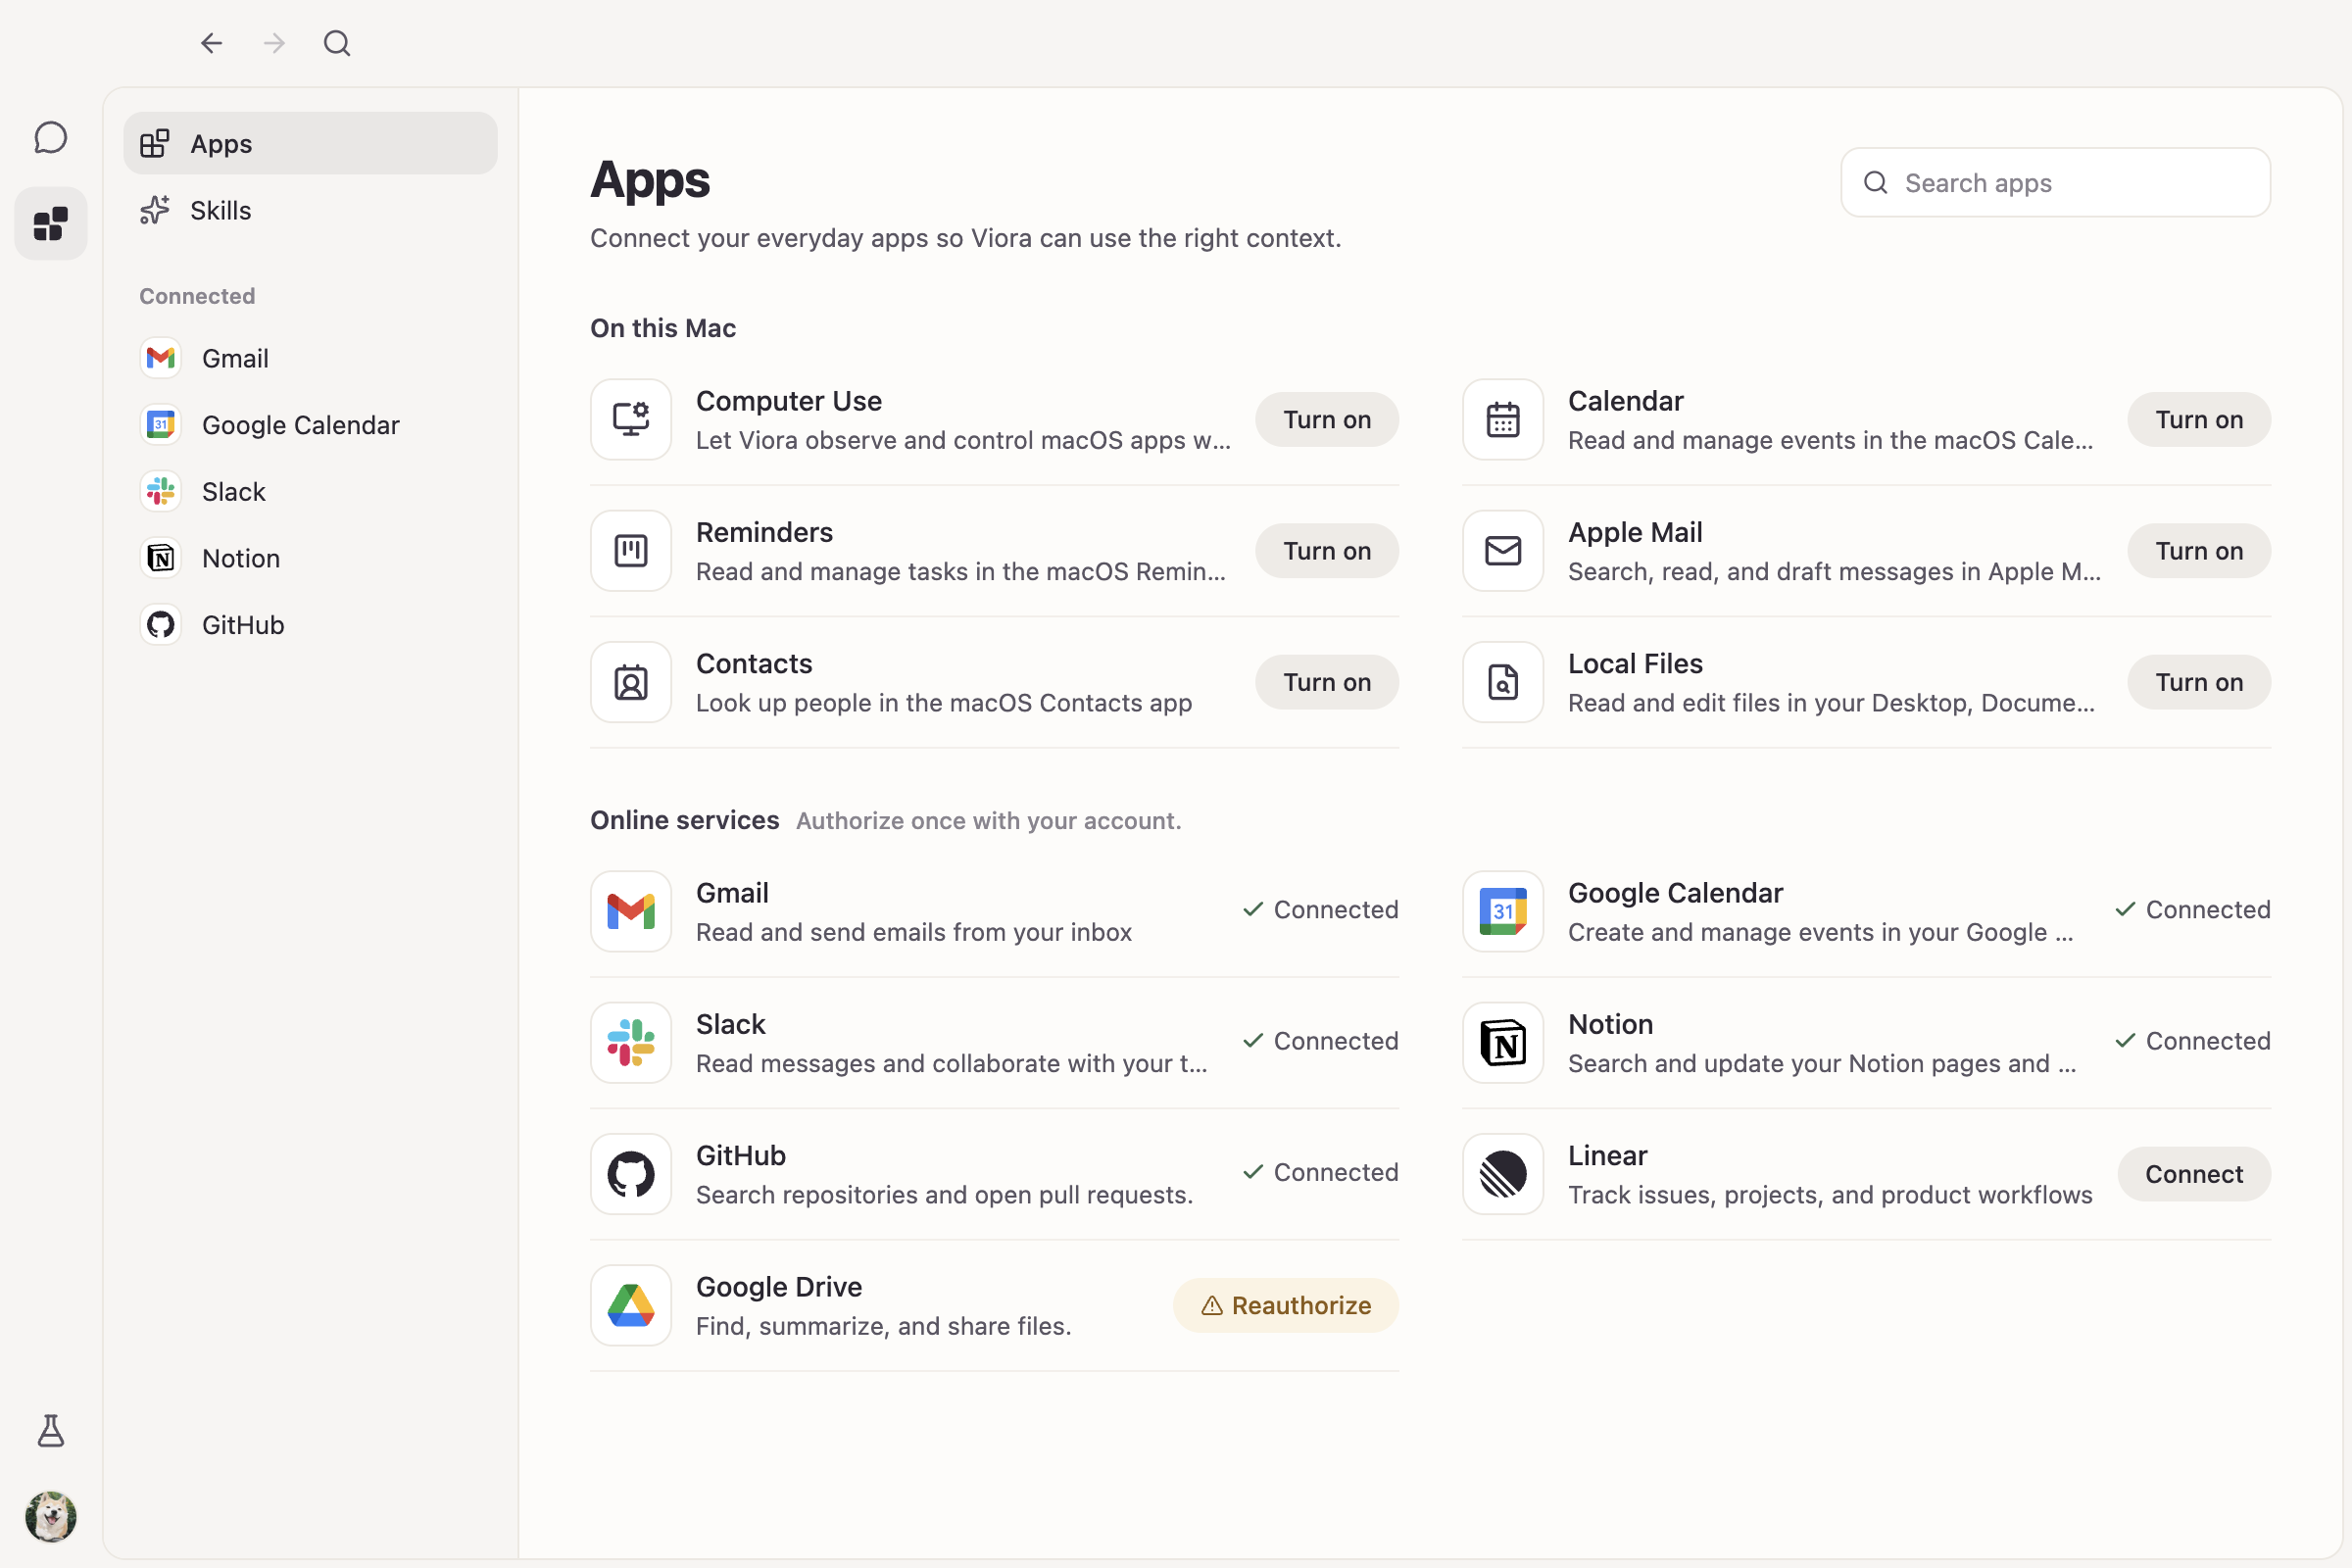2352x1568 pixels.
Task: Turn on Reminders
Action: pos(1327,551)
